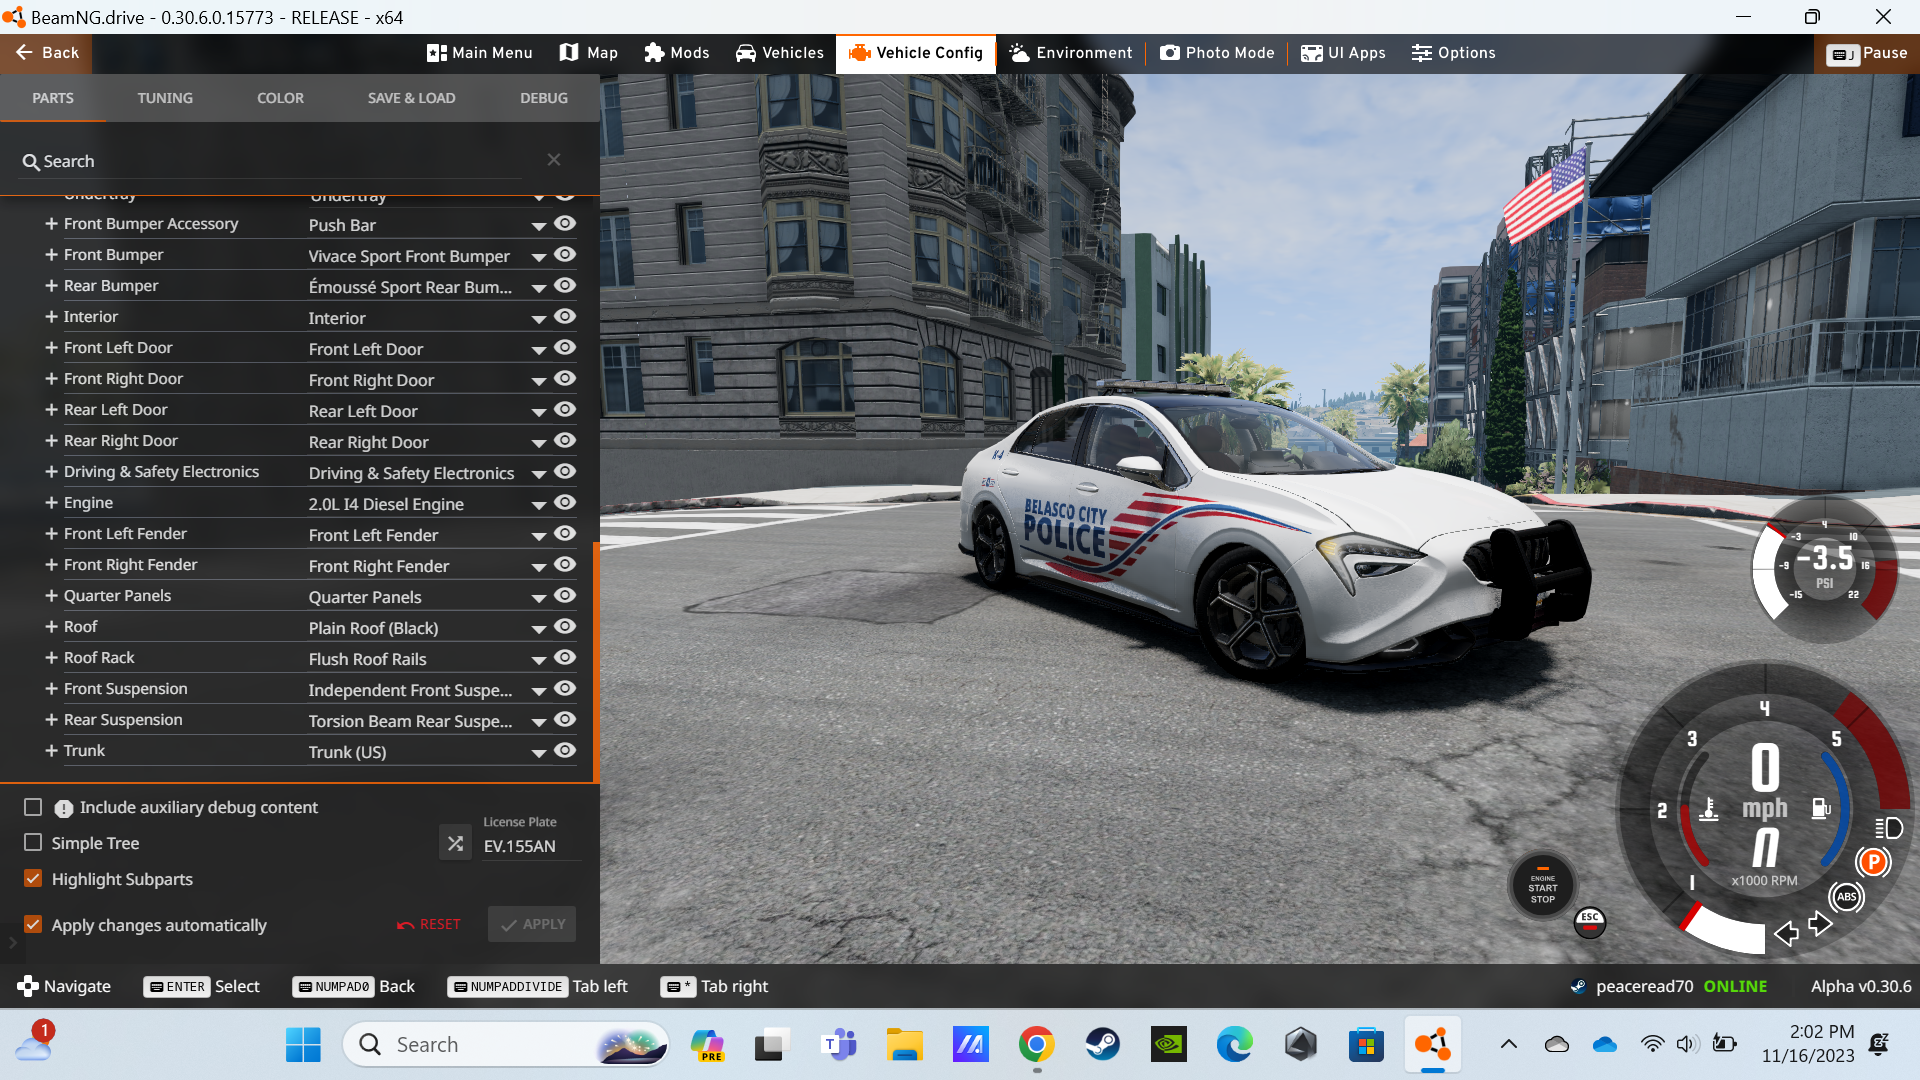Image resolution: width=1920 pixels, height=1080 pixels.
Task: Switch to the Tuning tab
Action: coord(165,98)
